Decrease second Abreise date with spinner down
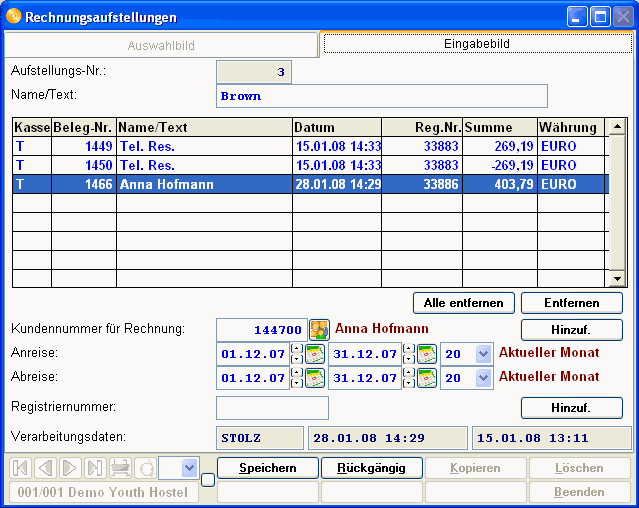 coord(409,383)
